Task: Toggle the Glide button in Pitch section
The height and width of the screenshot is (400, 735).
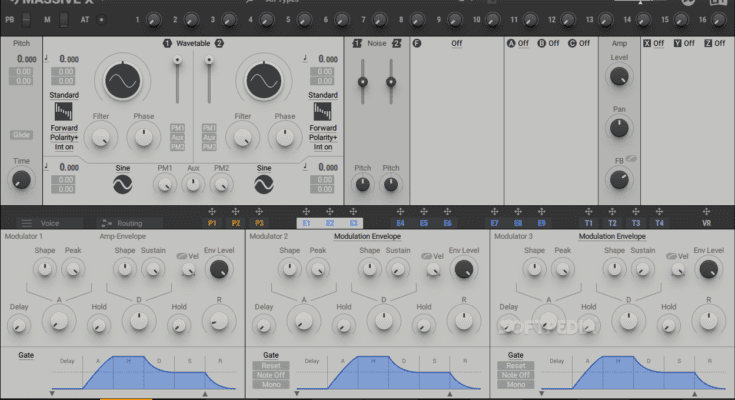Action: 21,134
